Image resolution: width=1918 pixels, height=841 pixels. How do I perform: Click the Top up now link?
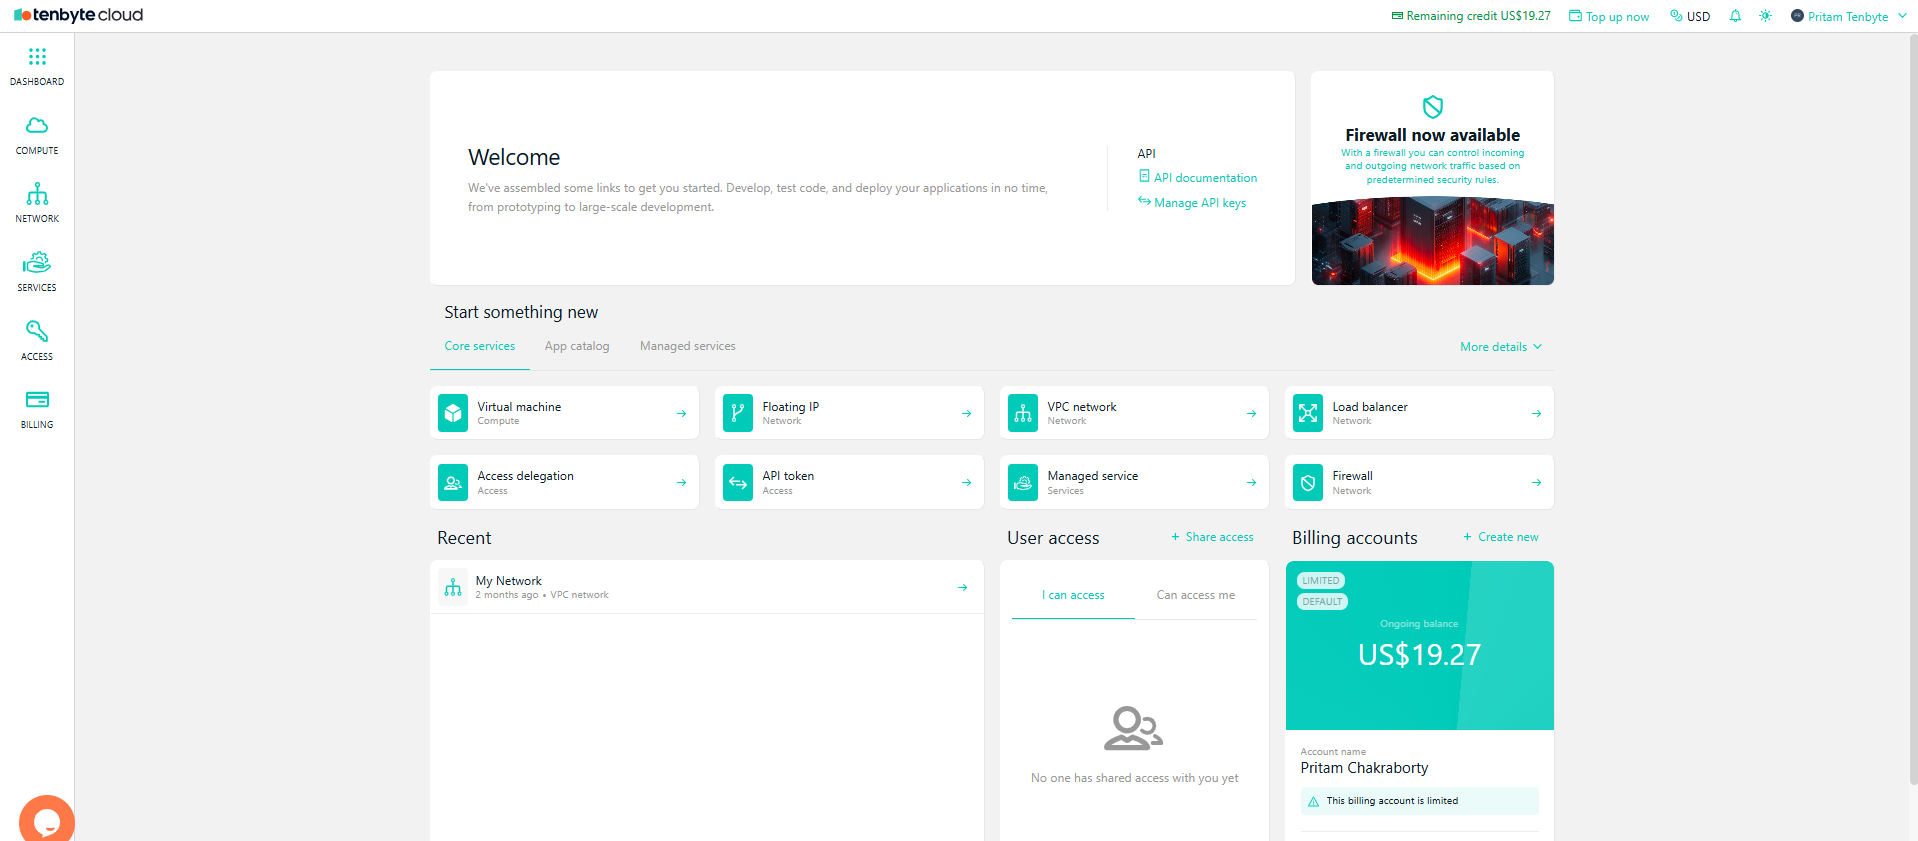[x=1609, y=16]
